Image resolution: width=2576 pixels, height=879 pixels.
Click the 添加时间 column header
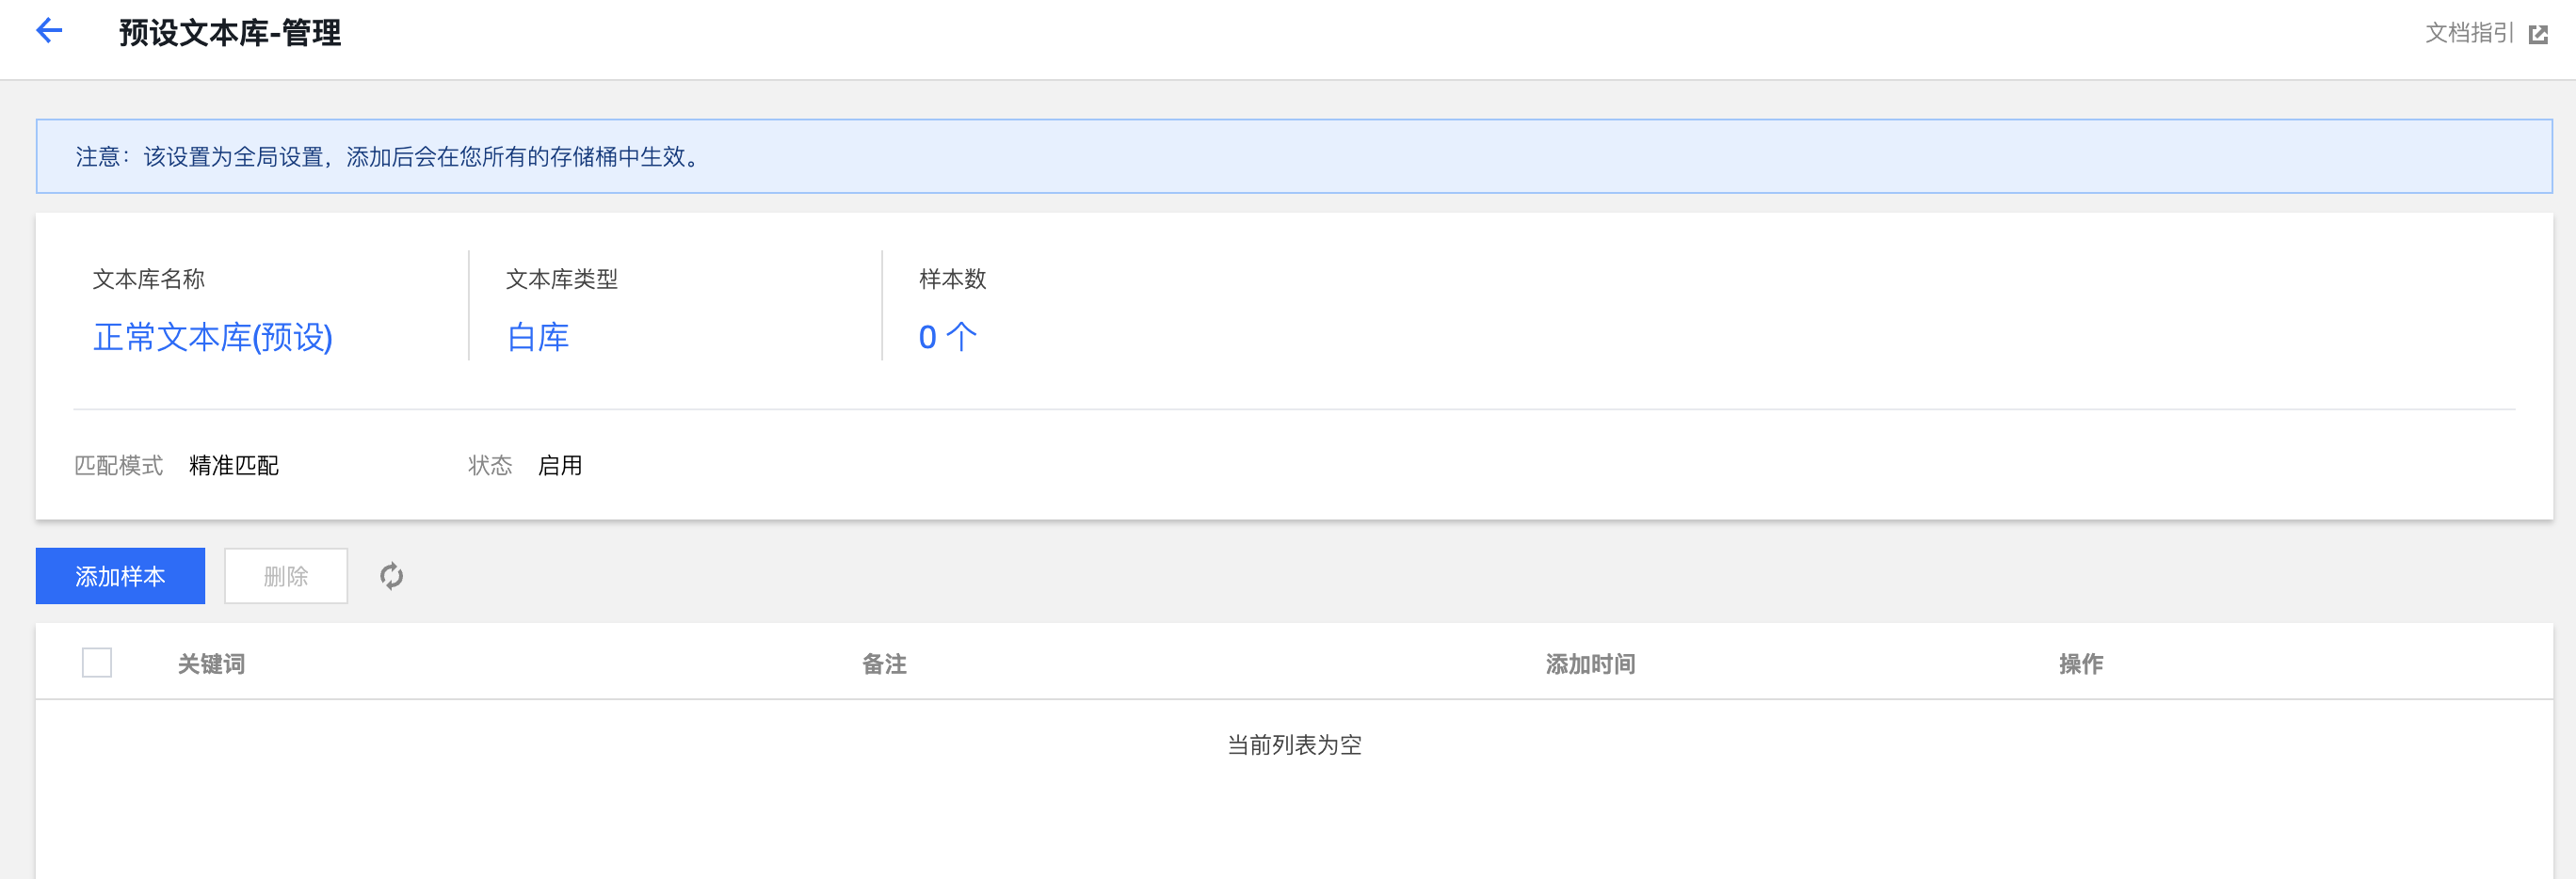(1590, 664)
